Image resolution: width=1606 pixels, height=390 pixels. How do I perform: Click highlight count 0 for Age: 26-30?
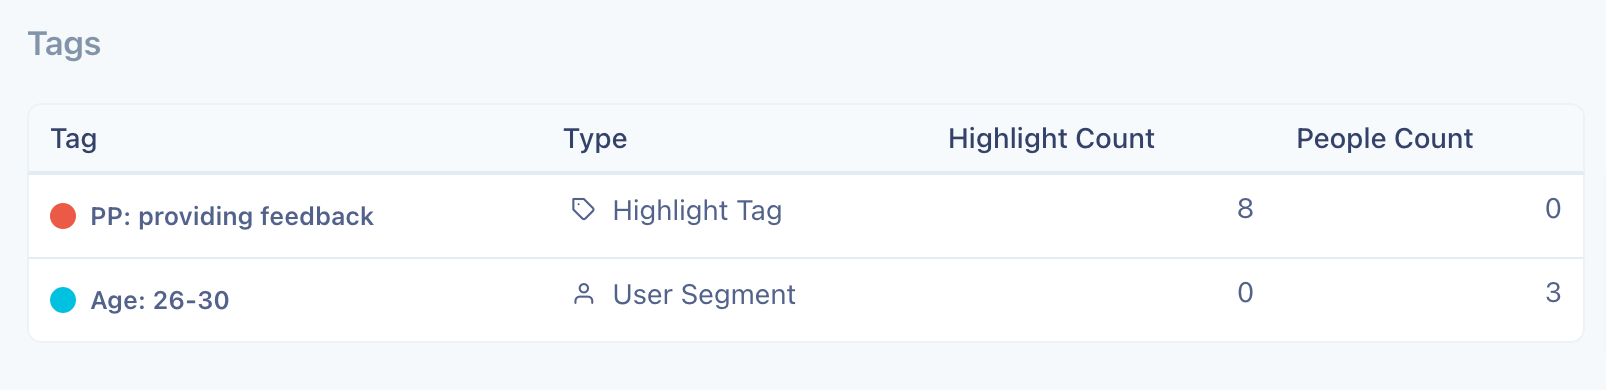point(1245,292)
